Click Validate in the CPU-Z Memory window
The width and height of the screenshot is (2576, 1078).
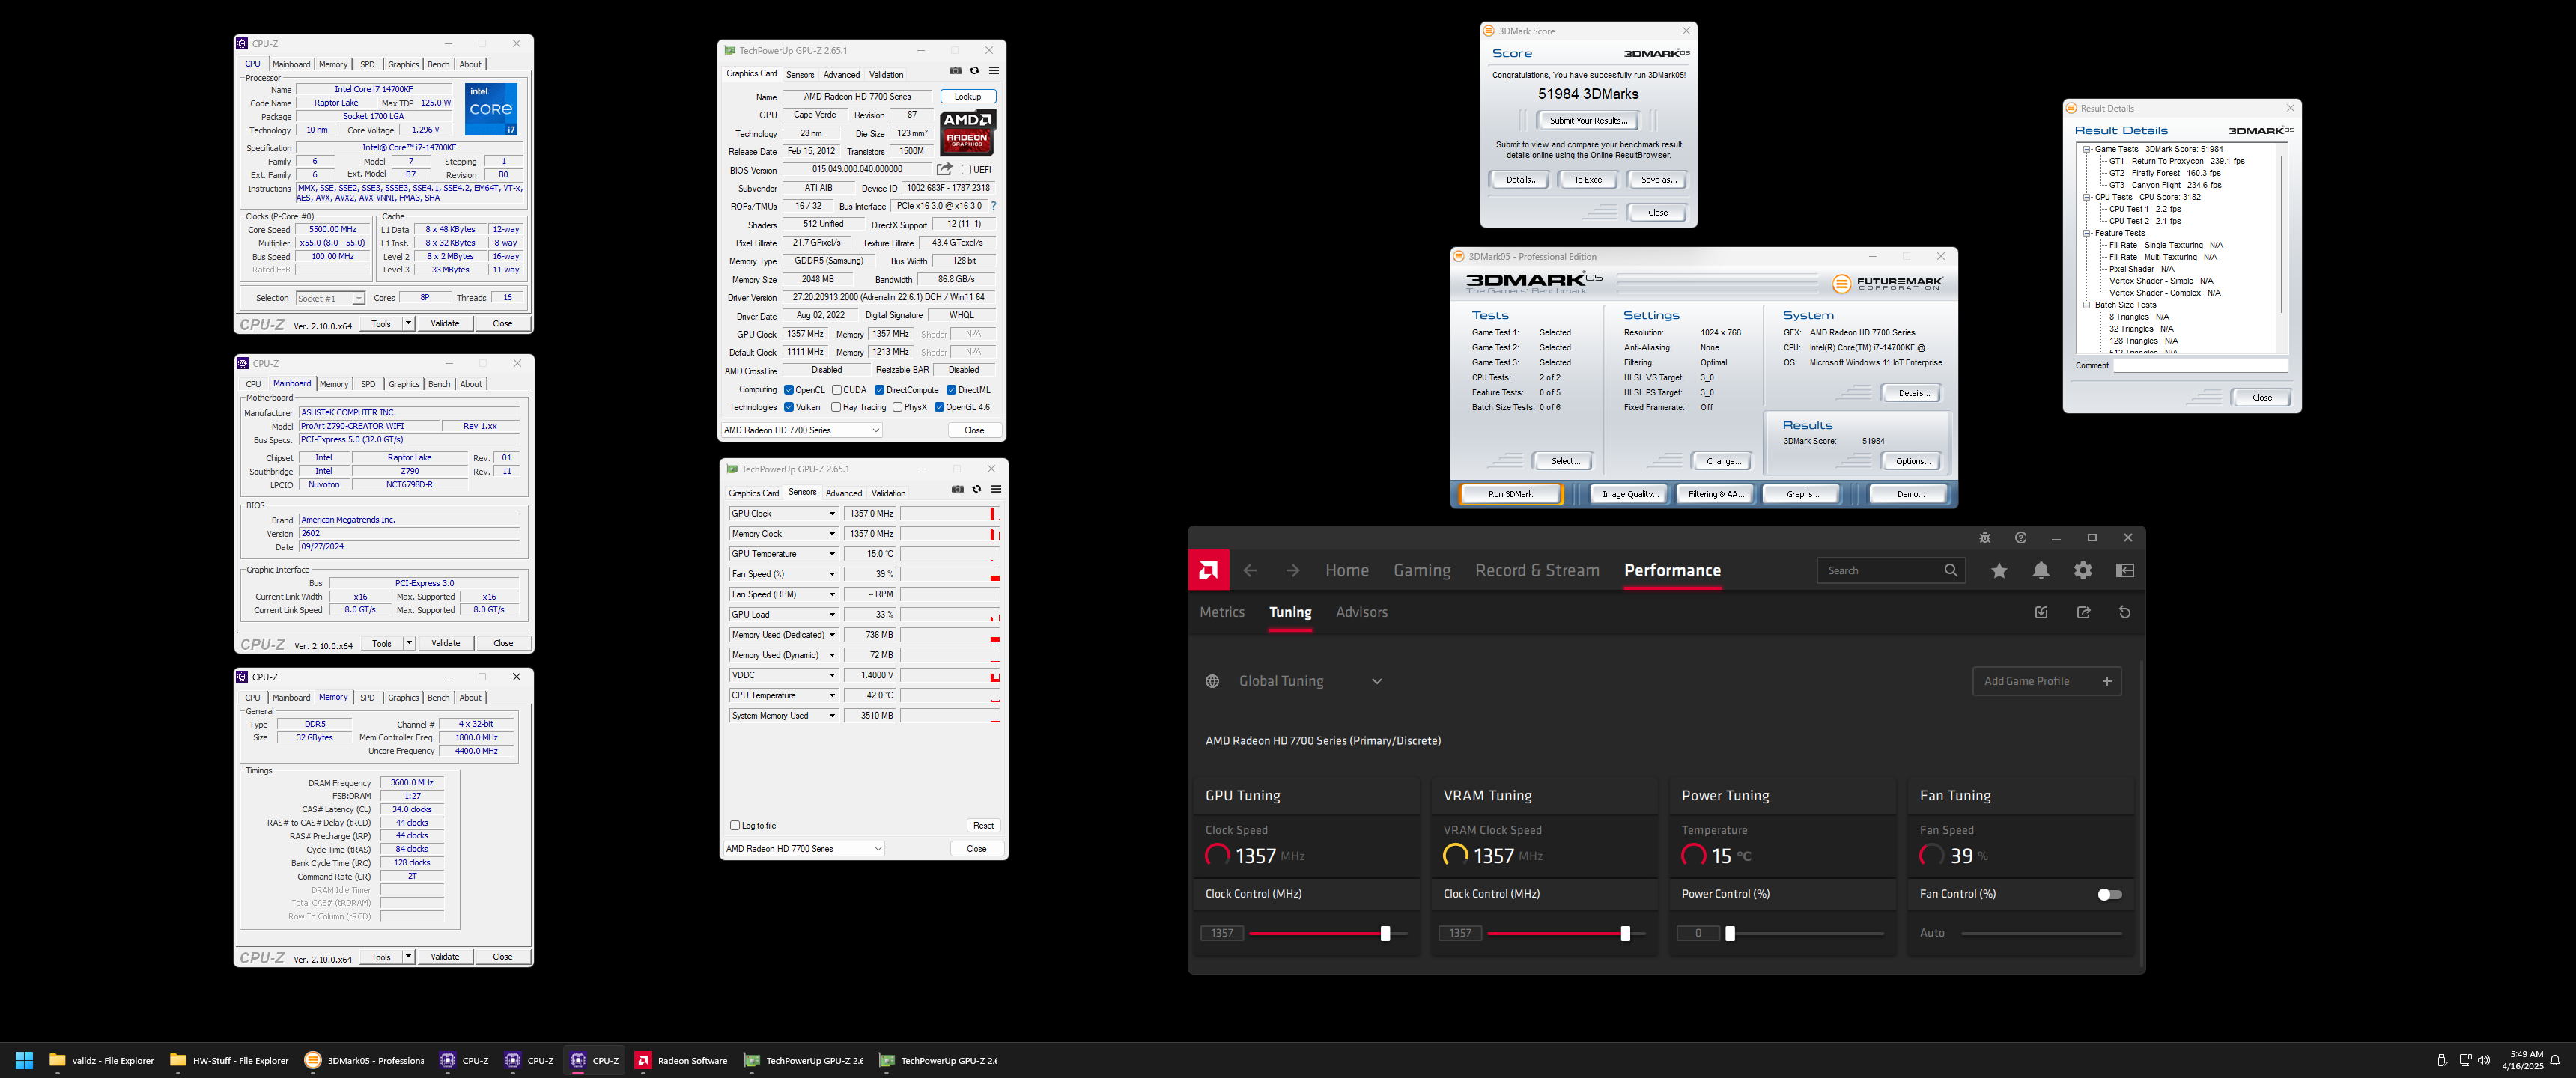445,957
